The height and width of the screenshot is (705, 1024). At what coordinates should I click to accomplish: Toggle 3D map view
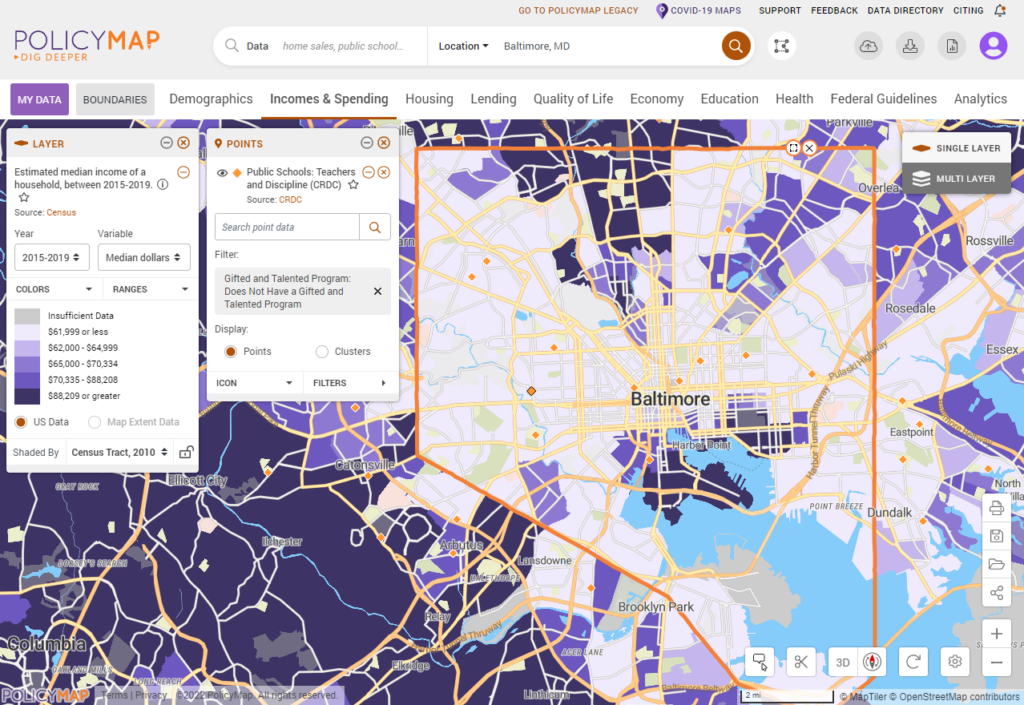tap(843, 663)
